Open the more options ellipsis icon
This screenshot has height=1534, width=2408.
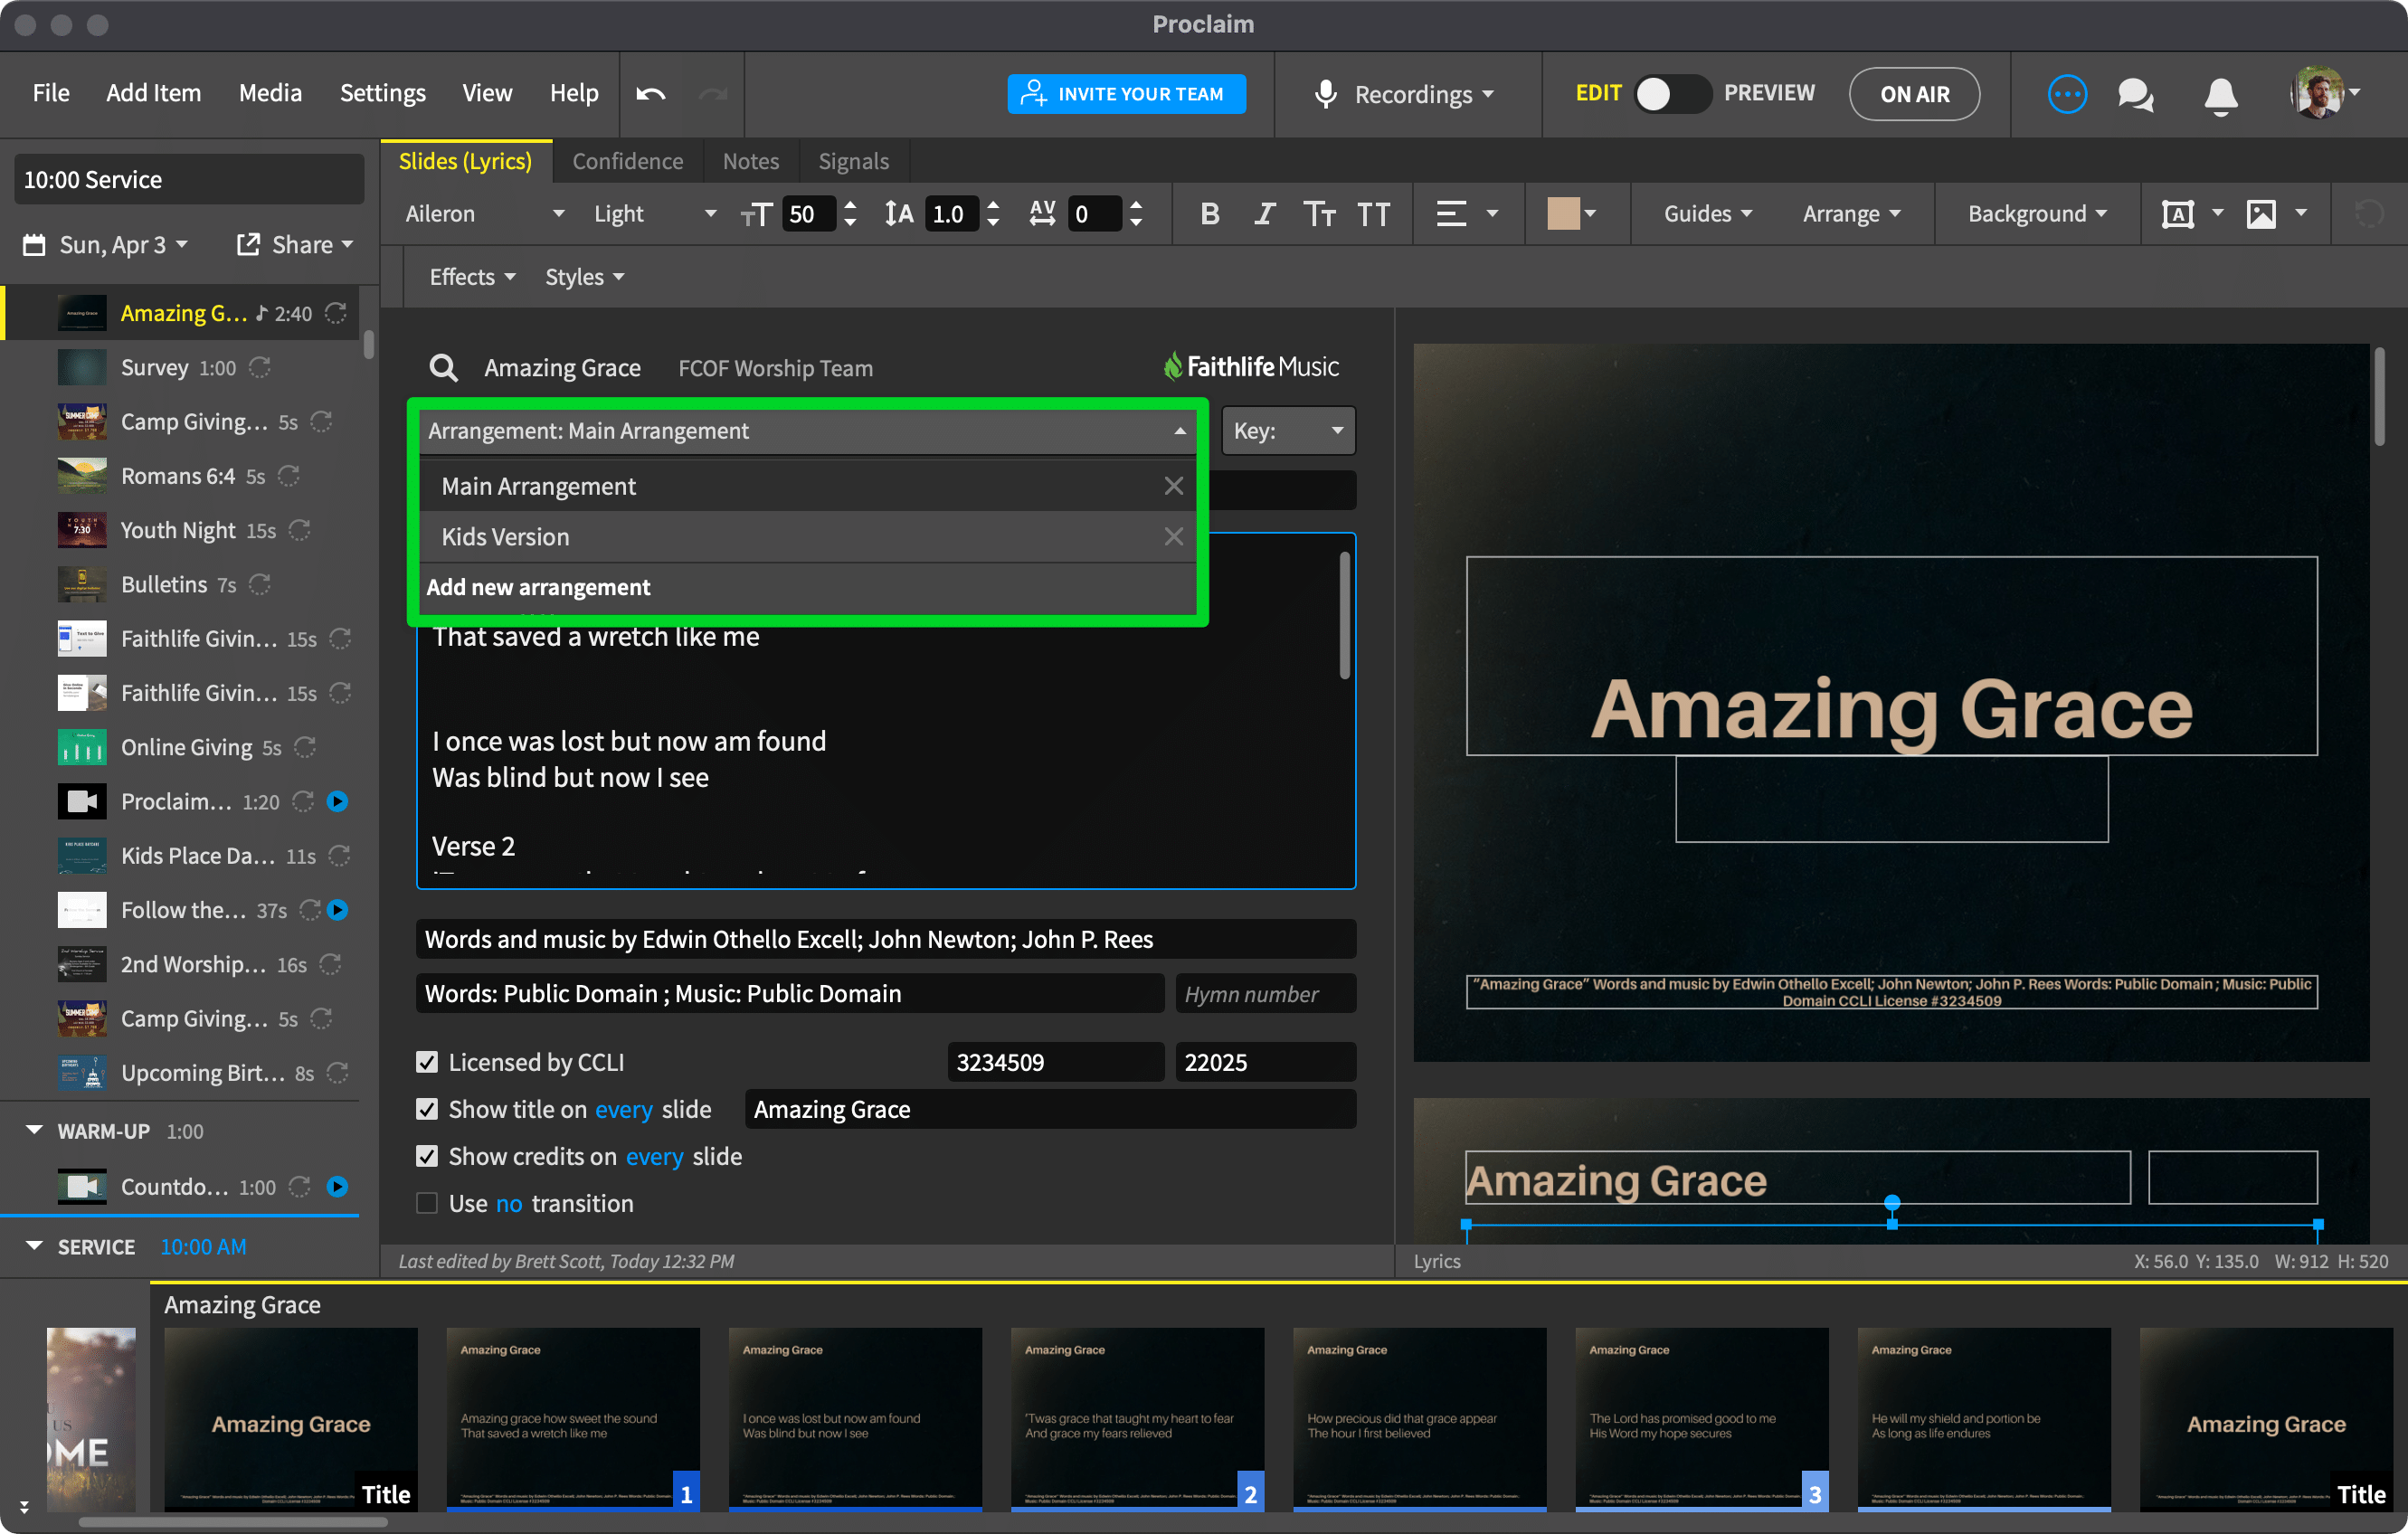[x=2067, y=94]
